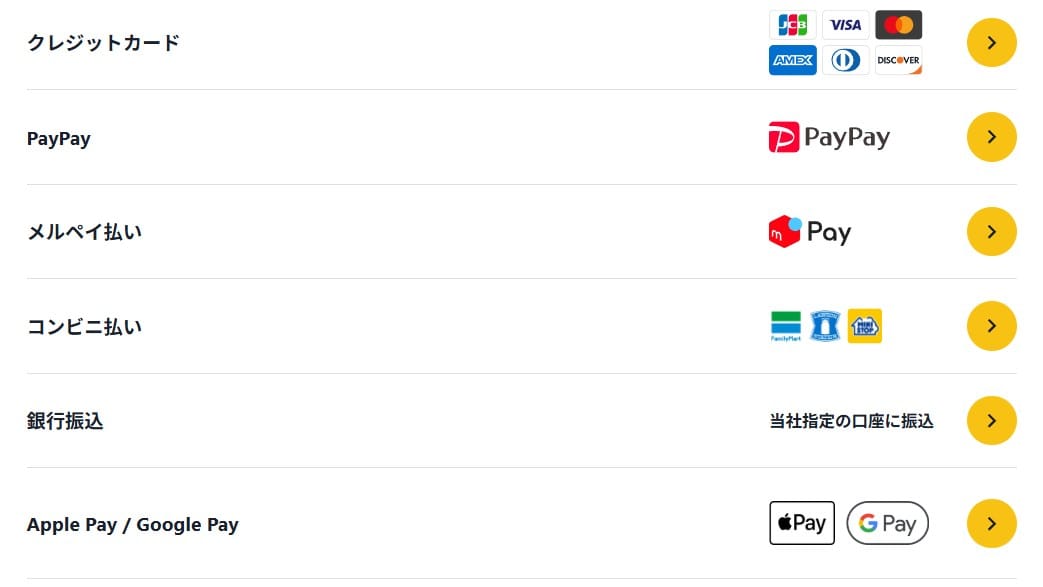The image size is (1043, 587).
Task: Click the Apple Pay badge
Action: tap(802, 523)
